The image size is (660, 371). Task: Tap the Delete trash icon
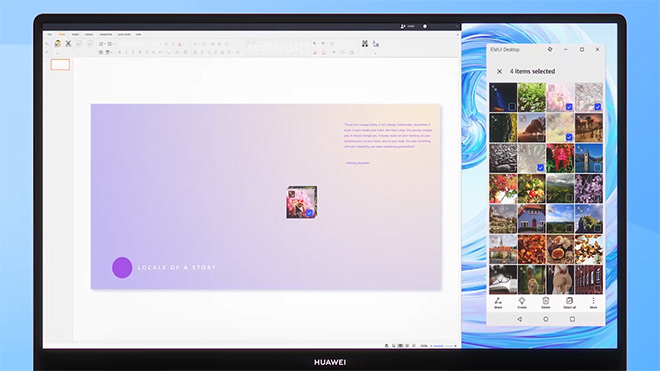point(546,302)
